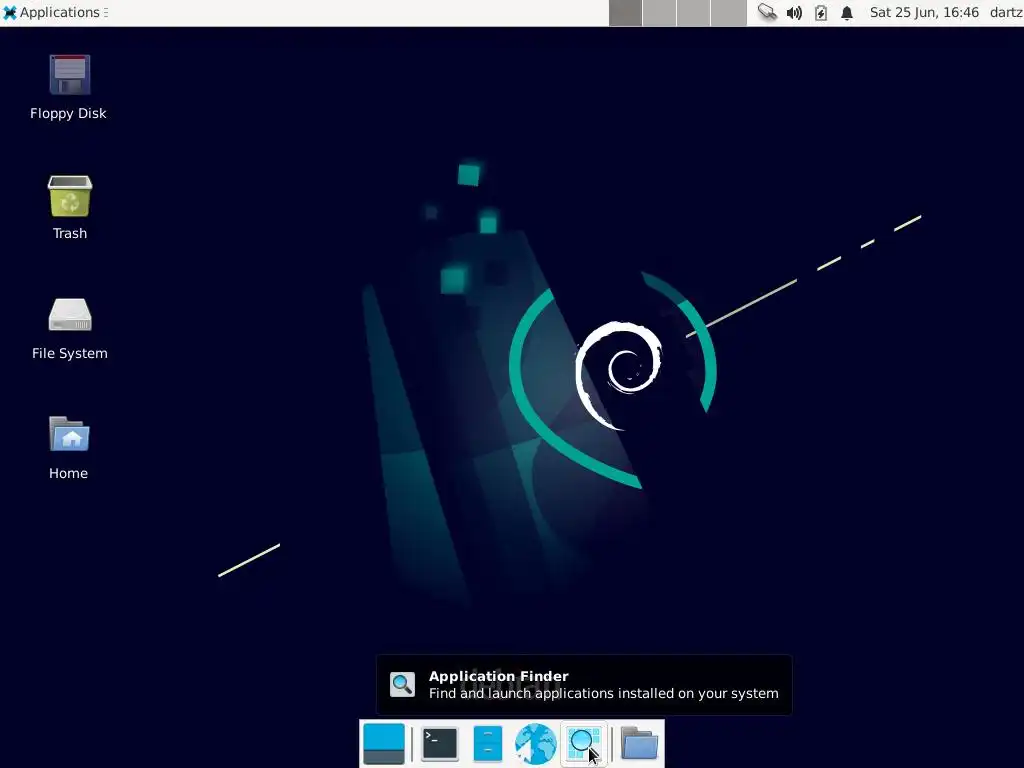1024x768 pixels.
Task: Open the notifications bell icon
Action: (847, 12)
